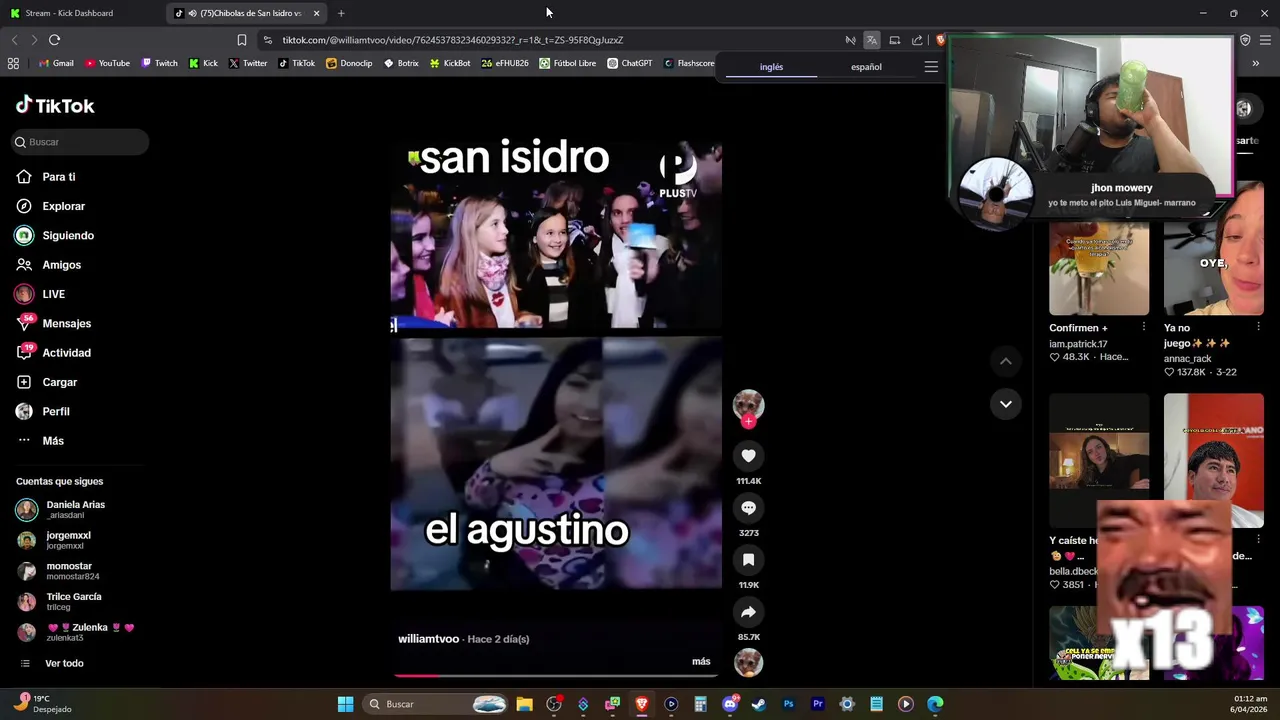
Task: Expand followed accounts with Ver todo
Action: pos(64,664)
